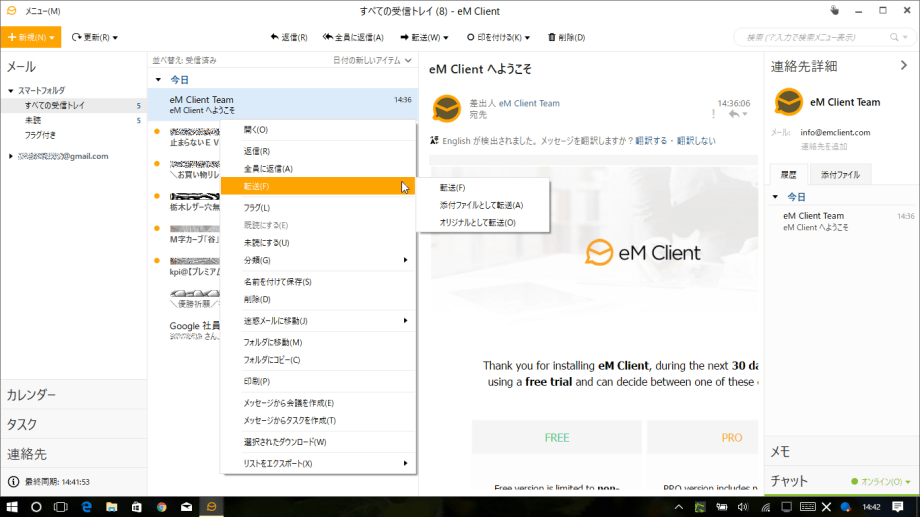
Task: Choose メッセージからタスクを作成(T) menu item
Action: (x=318, y=420)
